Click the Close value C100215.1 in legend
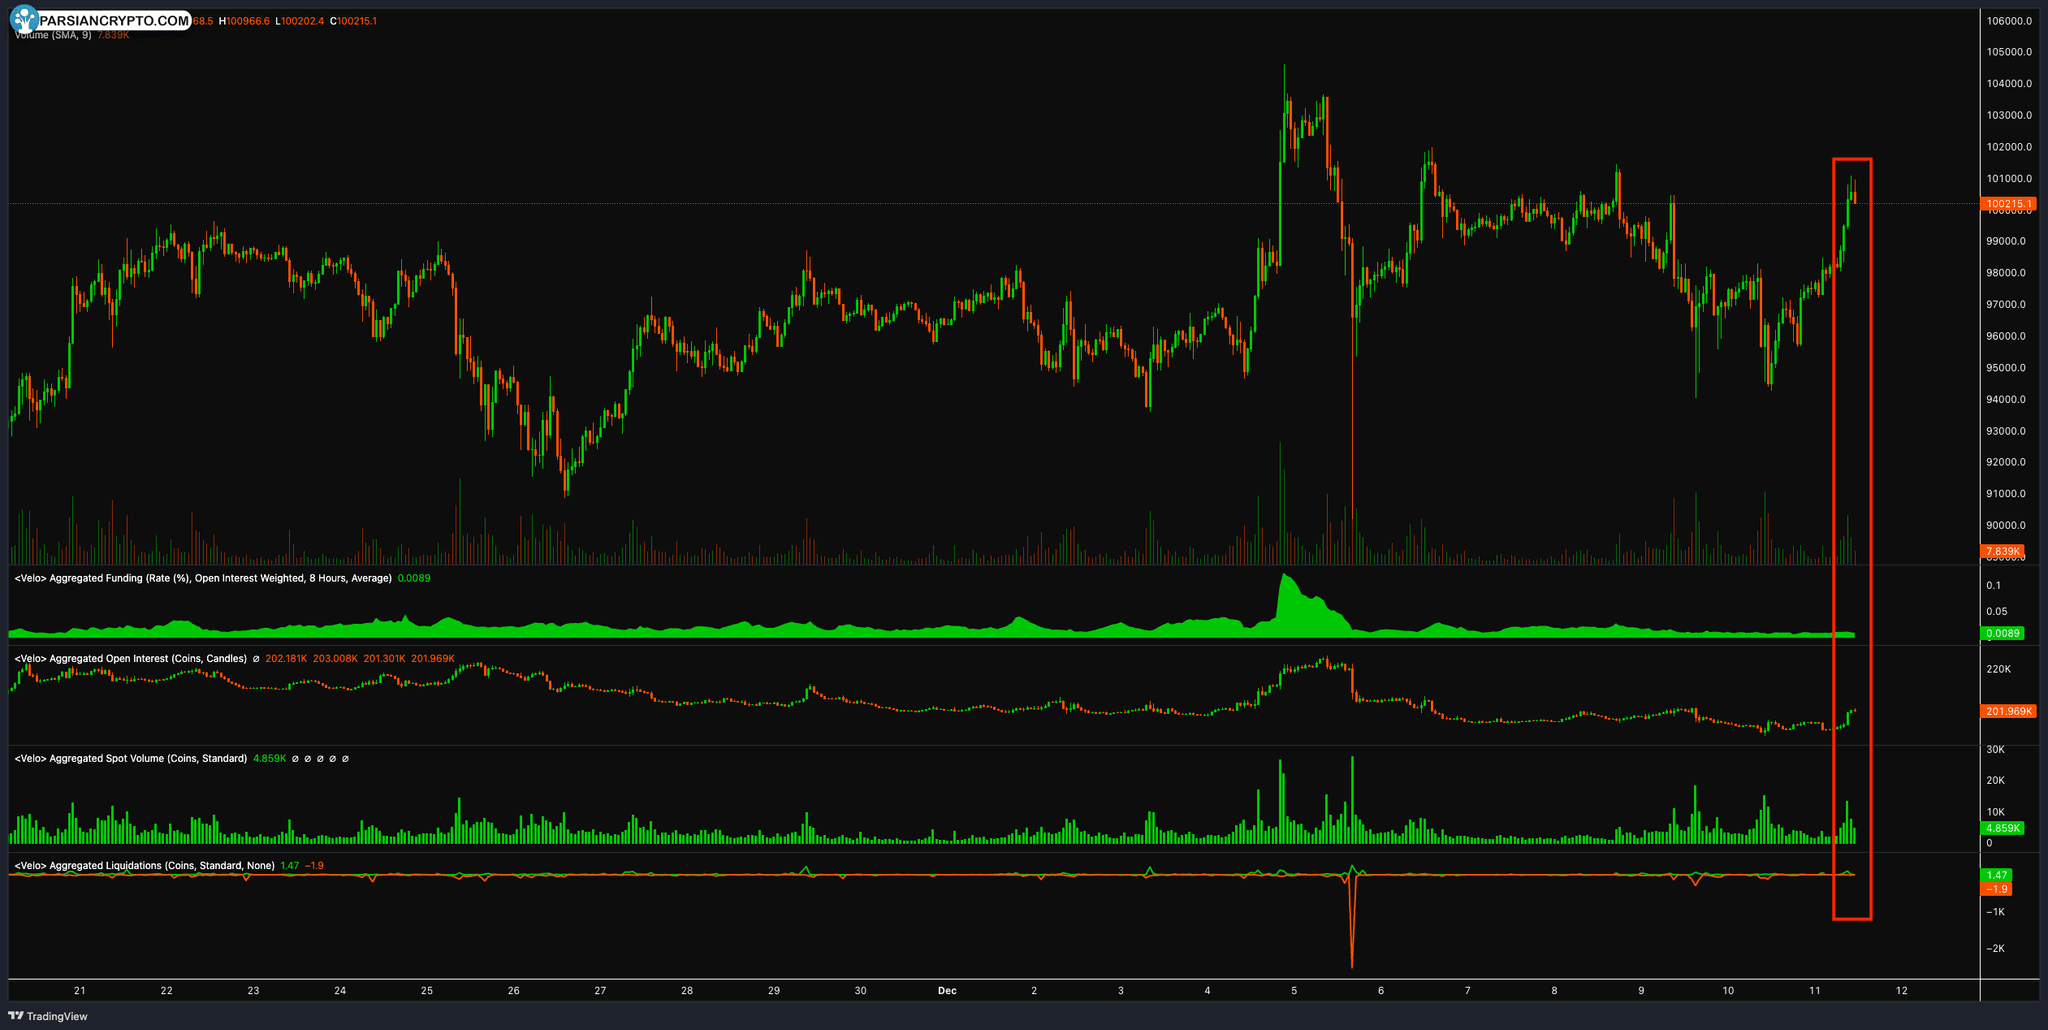2048x1030 pixels. pos(353,21)
